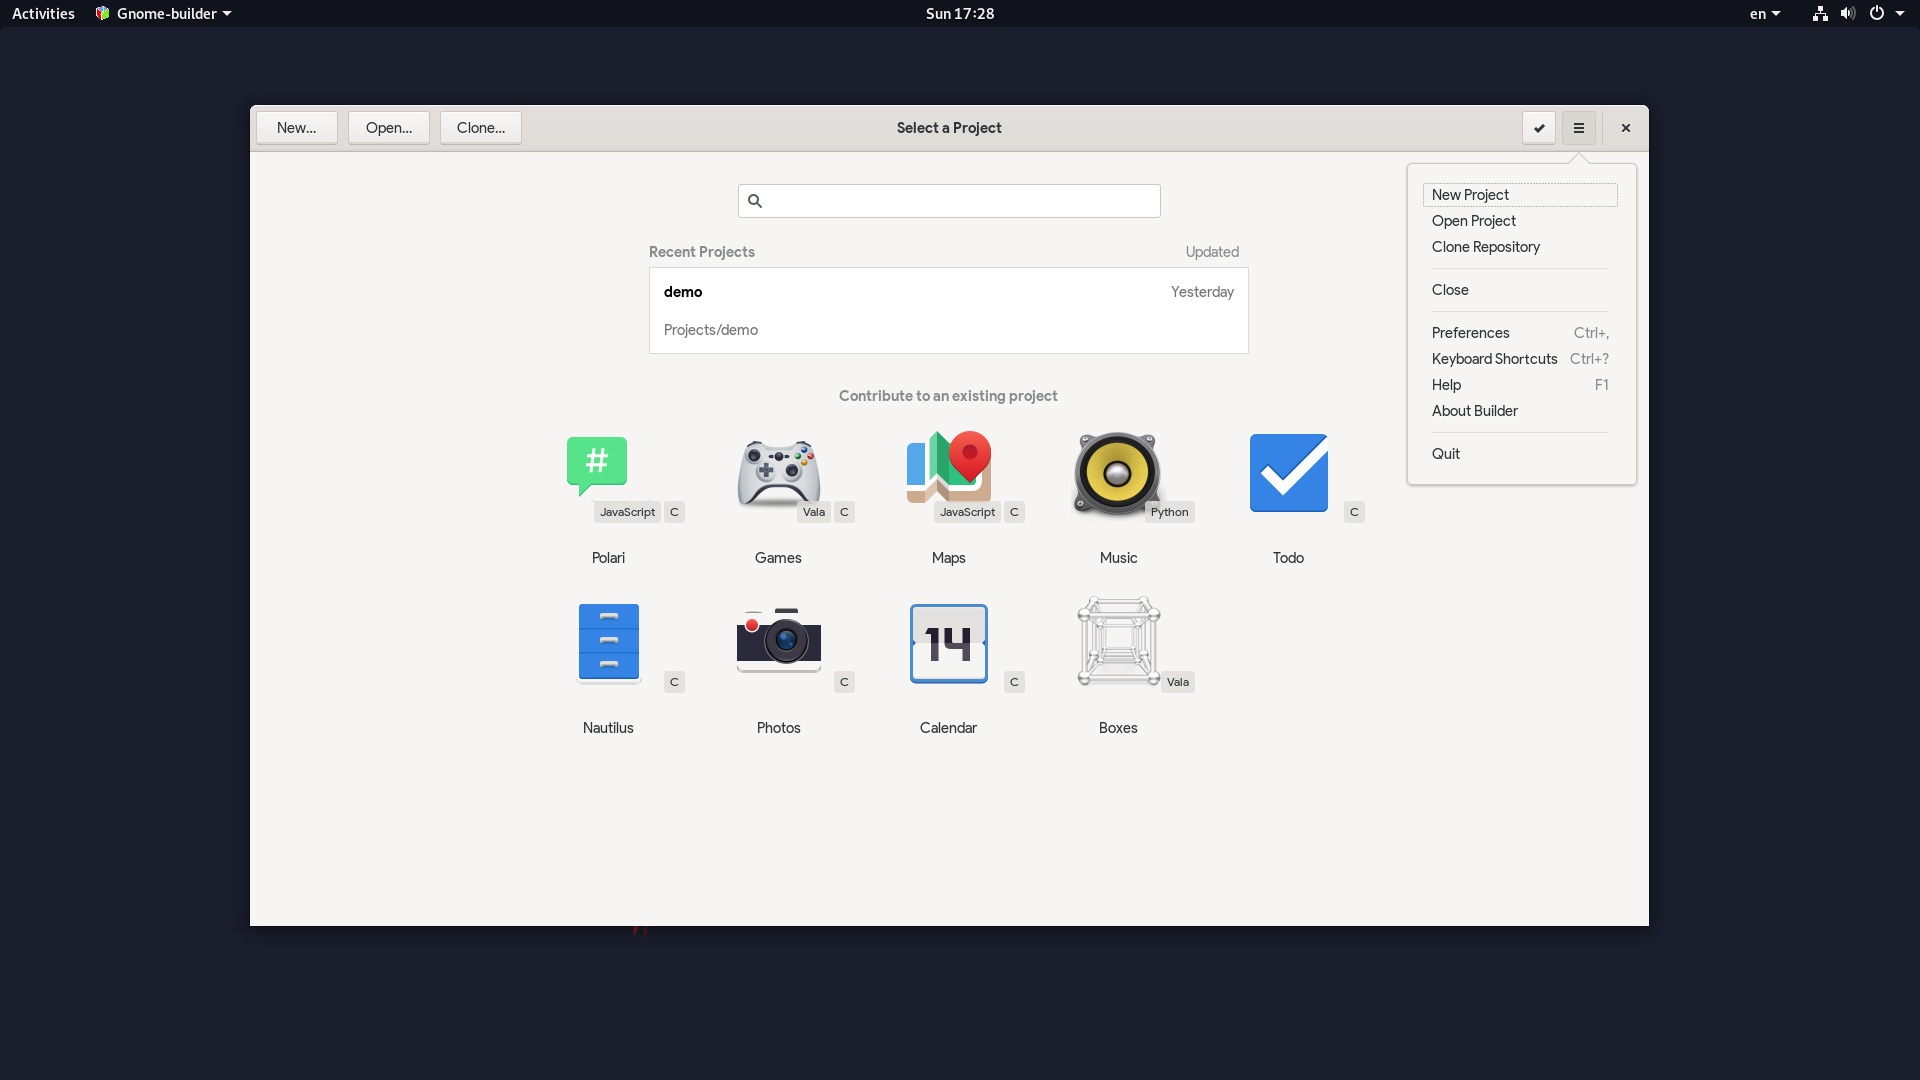Choose Preferences from the menu
The width and height of the screenshot is (1920, 1080).
point(1470,333)
